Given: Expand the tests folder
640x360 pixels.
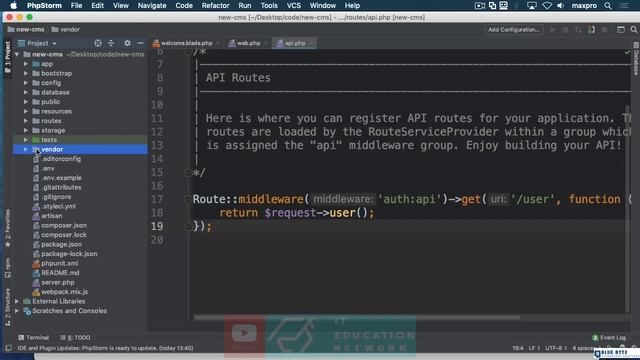Looking at the screenshot, I should [x=26, y=140].
